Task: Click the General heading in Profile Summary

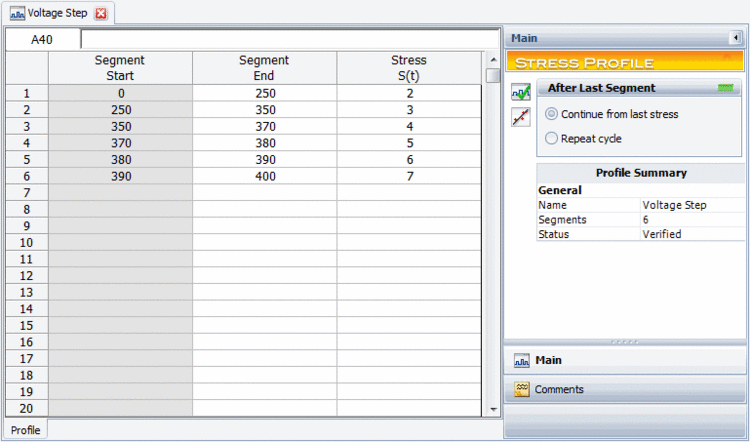Action: [x=560, y=190]
